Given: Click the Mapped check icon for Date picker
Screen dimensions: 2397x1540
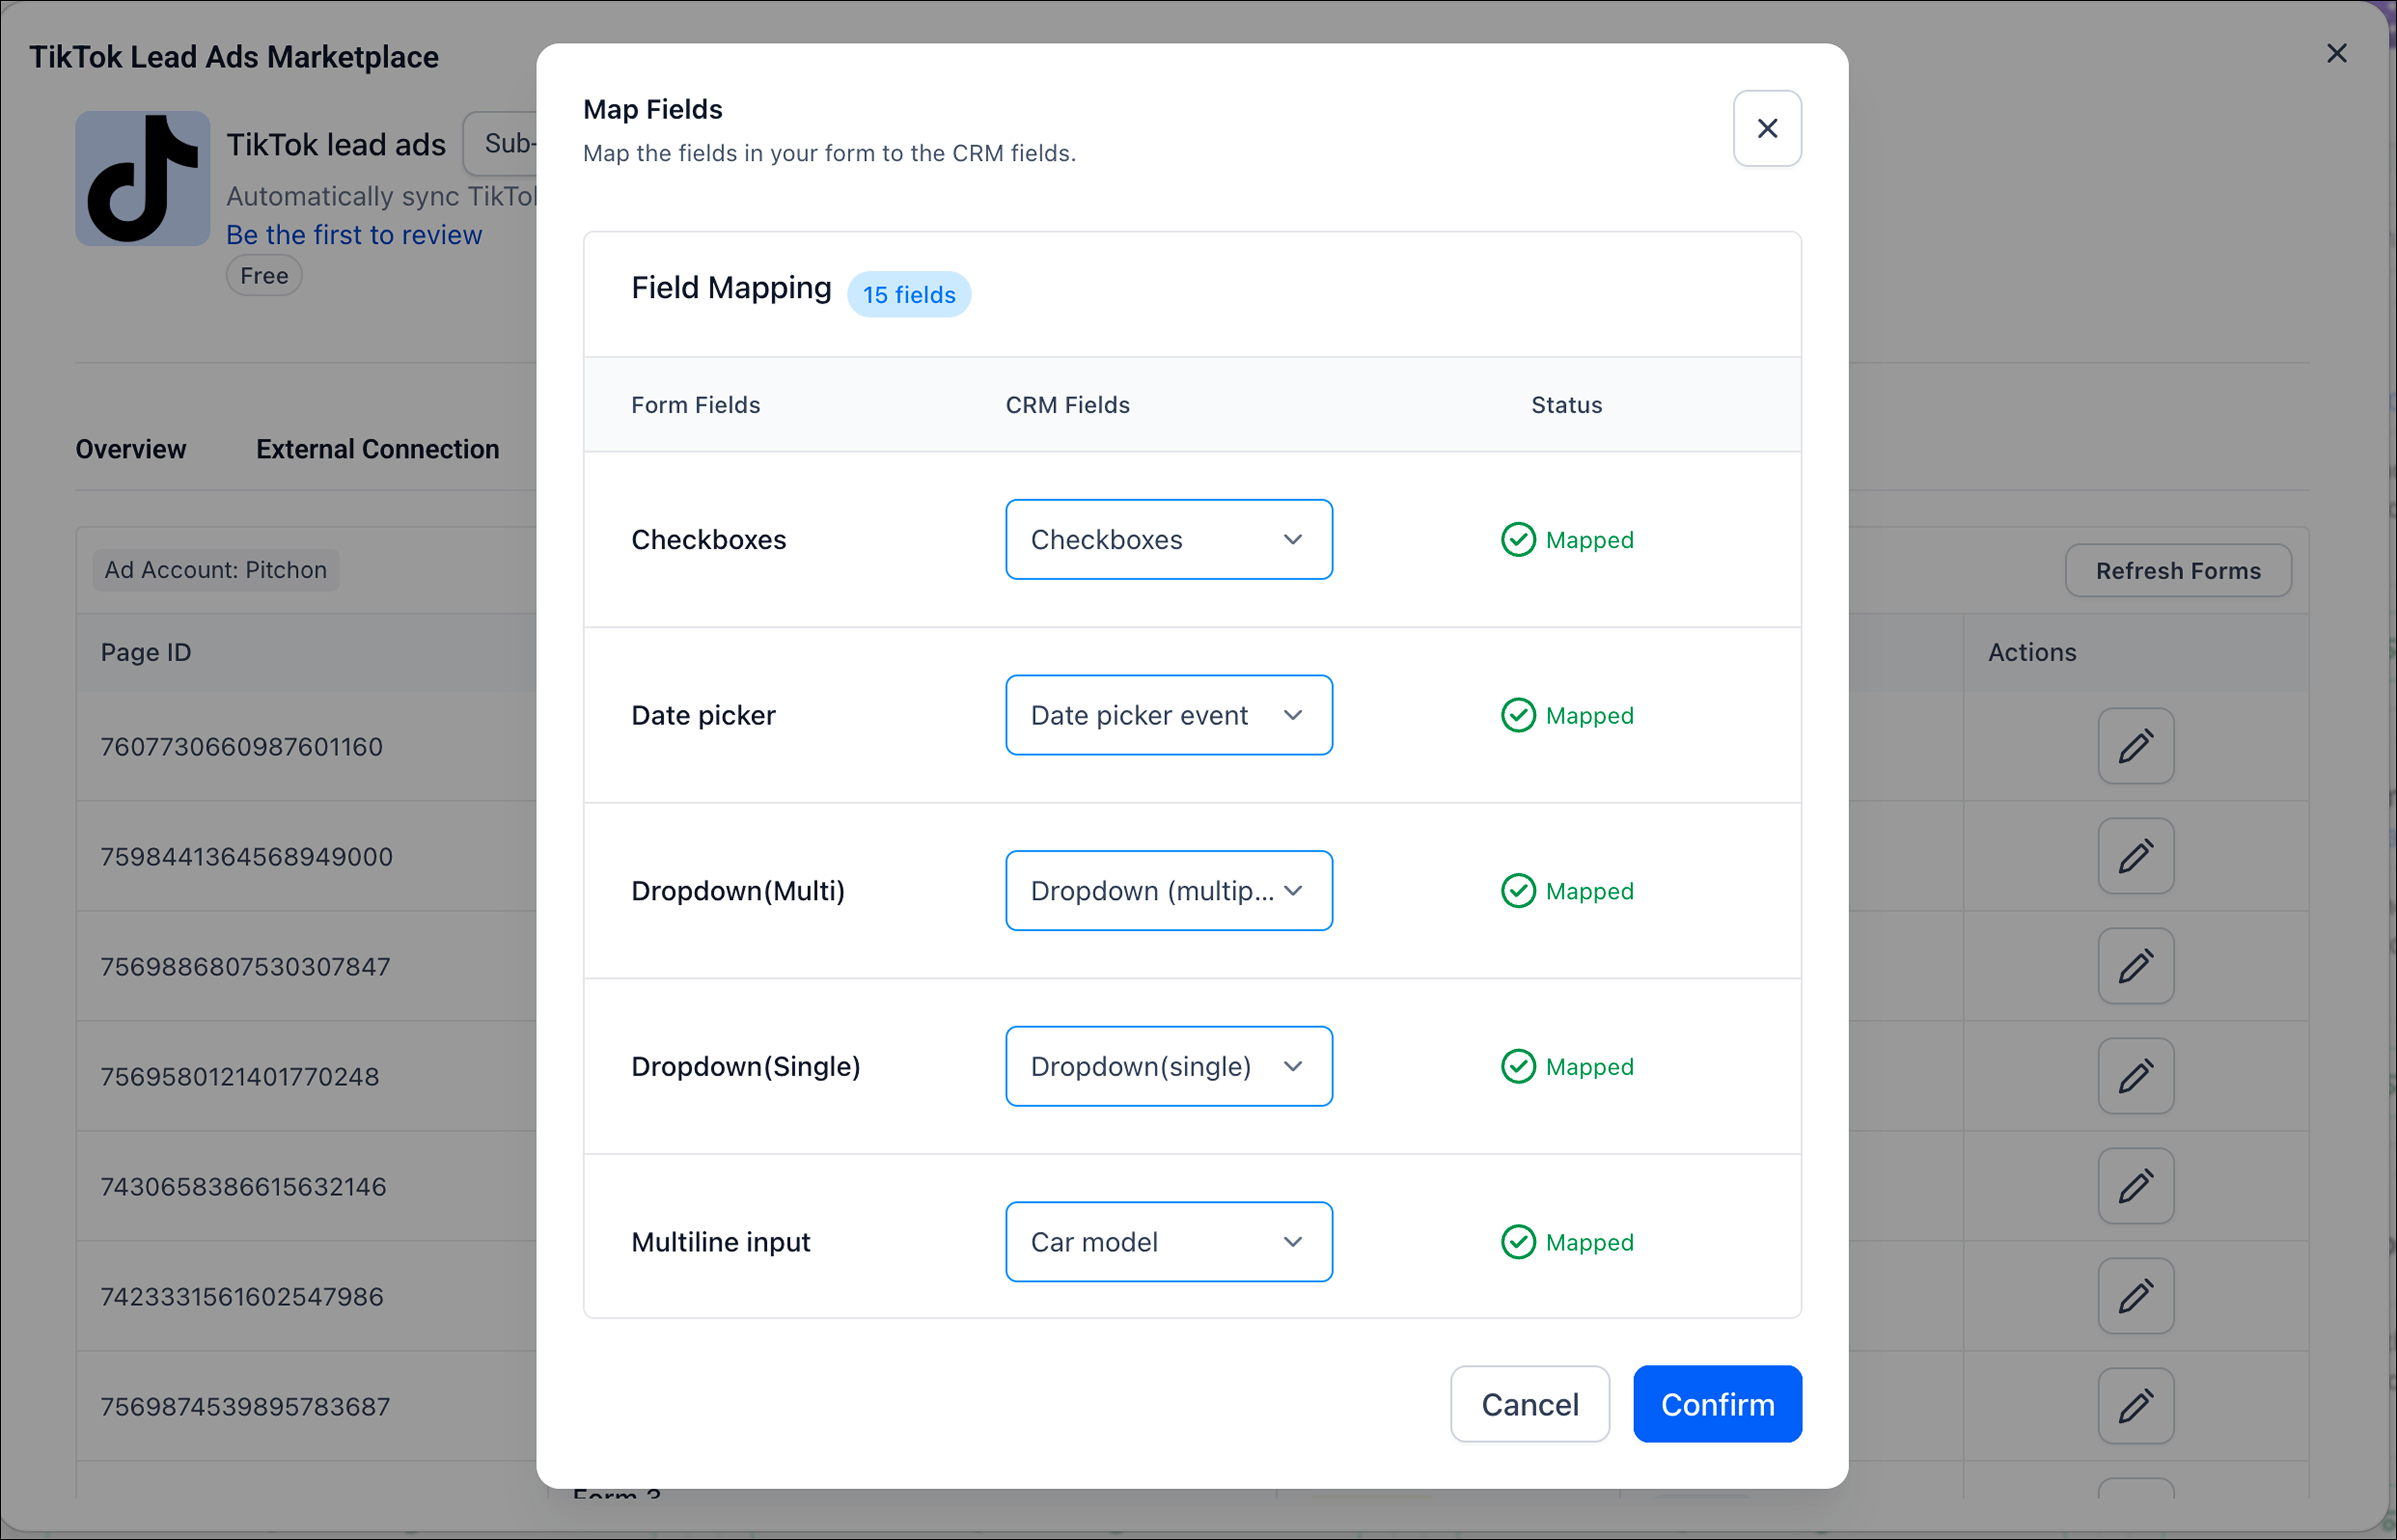Looking at the screenshot, I should [1518, 715].
